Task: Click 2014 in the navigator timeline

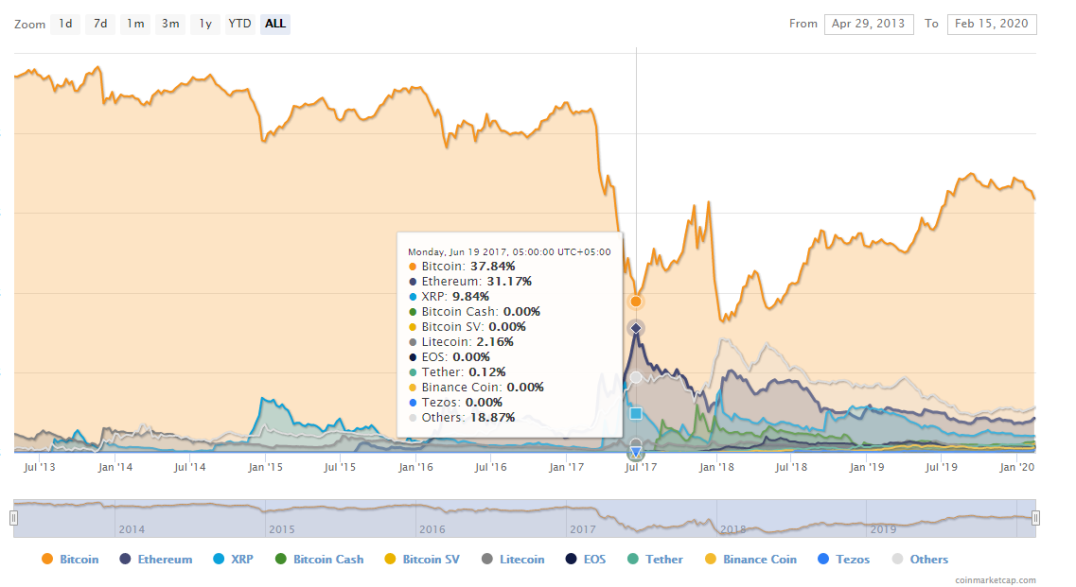Action: 132,529
